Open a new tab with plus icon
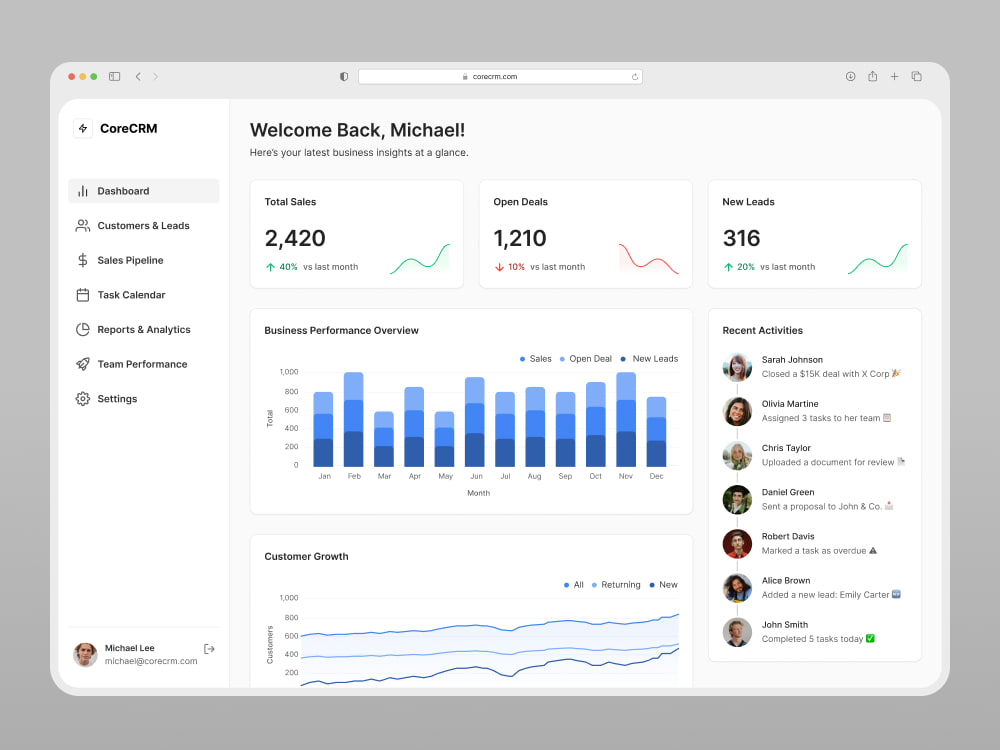Viewport: 1000px width, 750px height. tap(894, 77)
